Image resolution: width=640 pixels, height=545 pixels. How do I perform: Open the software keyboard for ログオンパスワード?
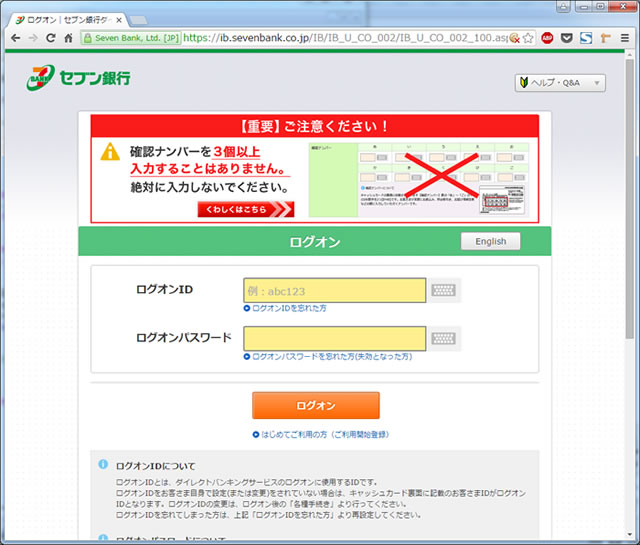(444, 338)
